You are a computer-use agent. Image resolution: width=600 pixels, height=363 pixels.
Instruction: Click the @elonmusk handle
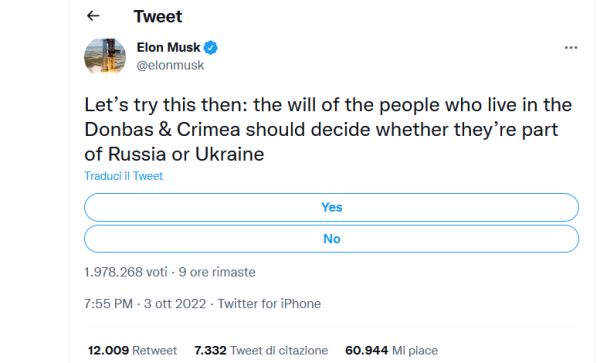pyautogui.click(x=170, y=65)
